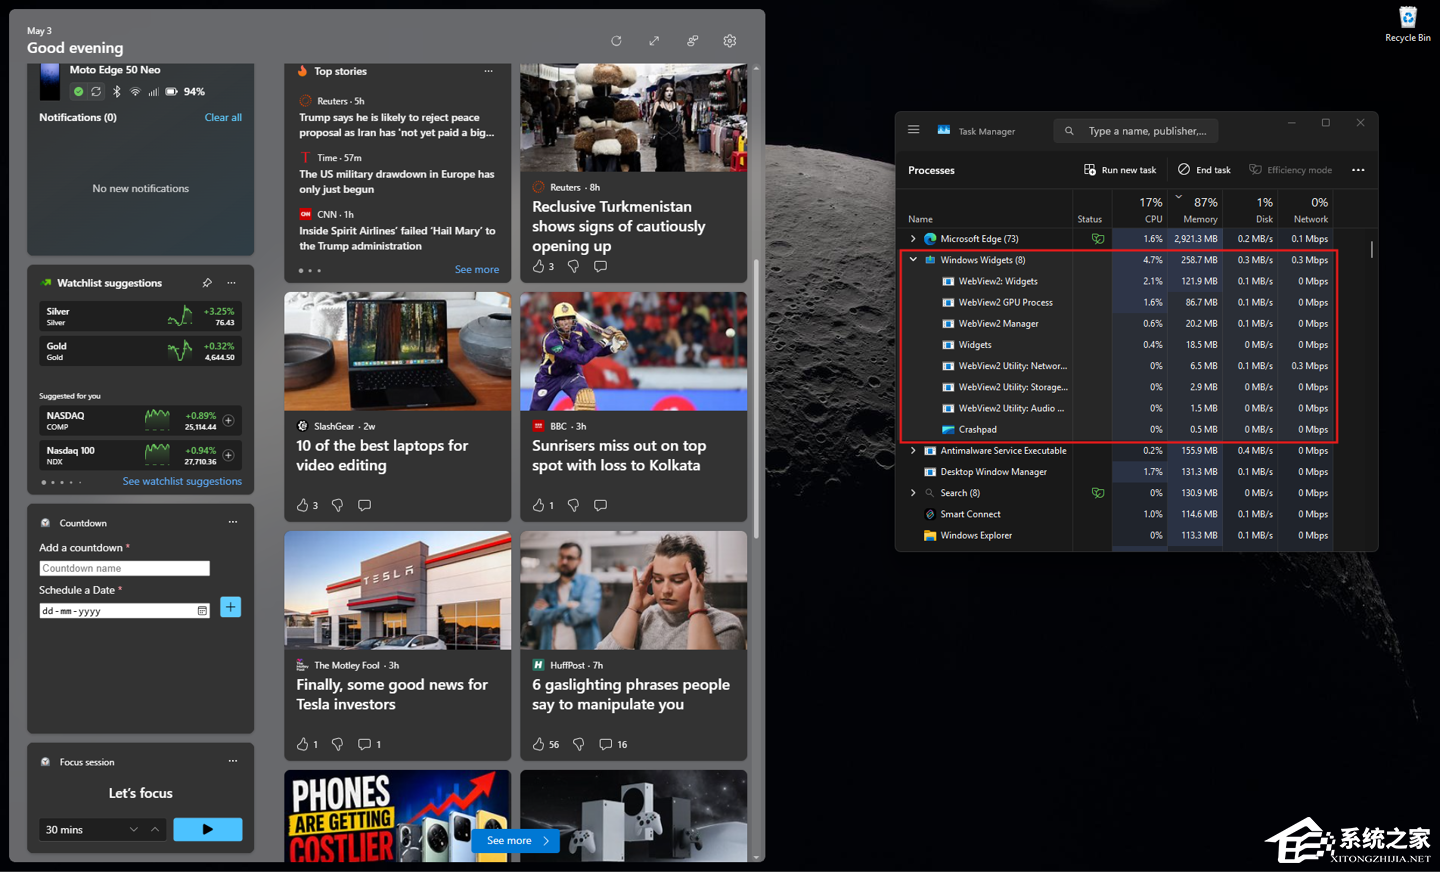The image size is (1440, 872).
Task: Open widgets board settings gear
Action: 730,41
